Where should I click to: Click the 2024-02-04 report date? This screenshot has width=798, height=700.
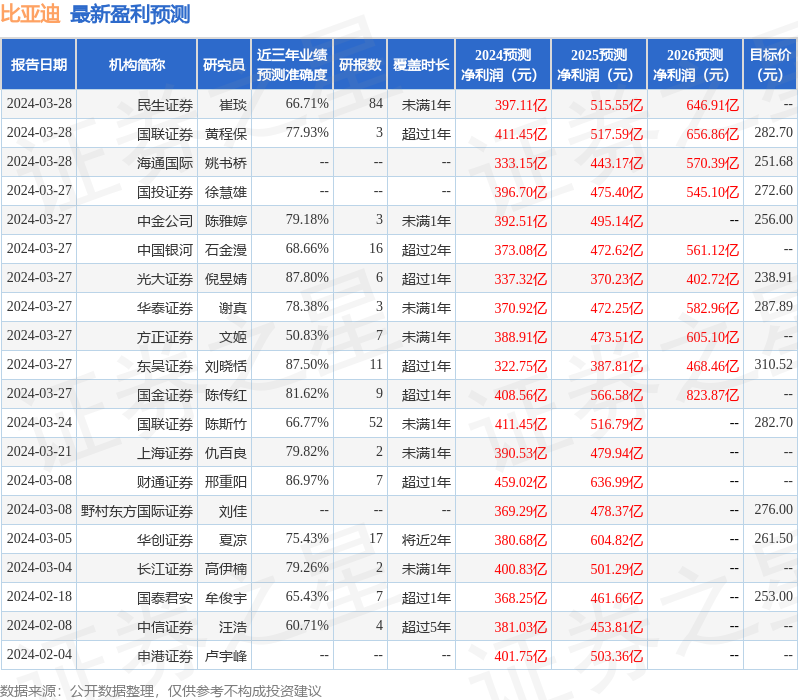tap(39, 655)
